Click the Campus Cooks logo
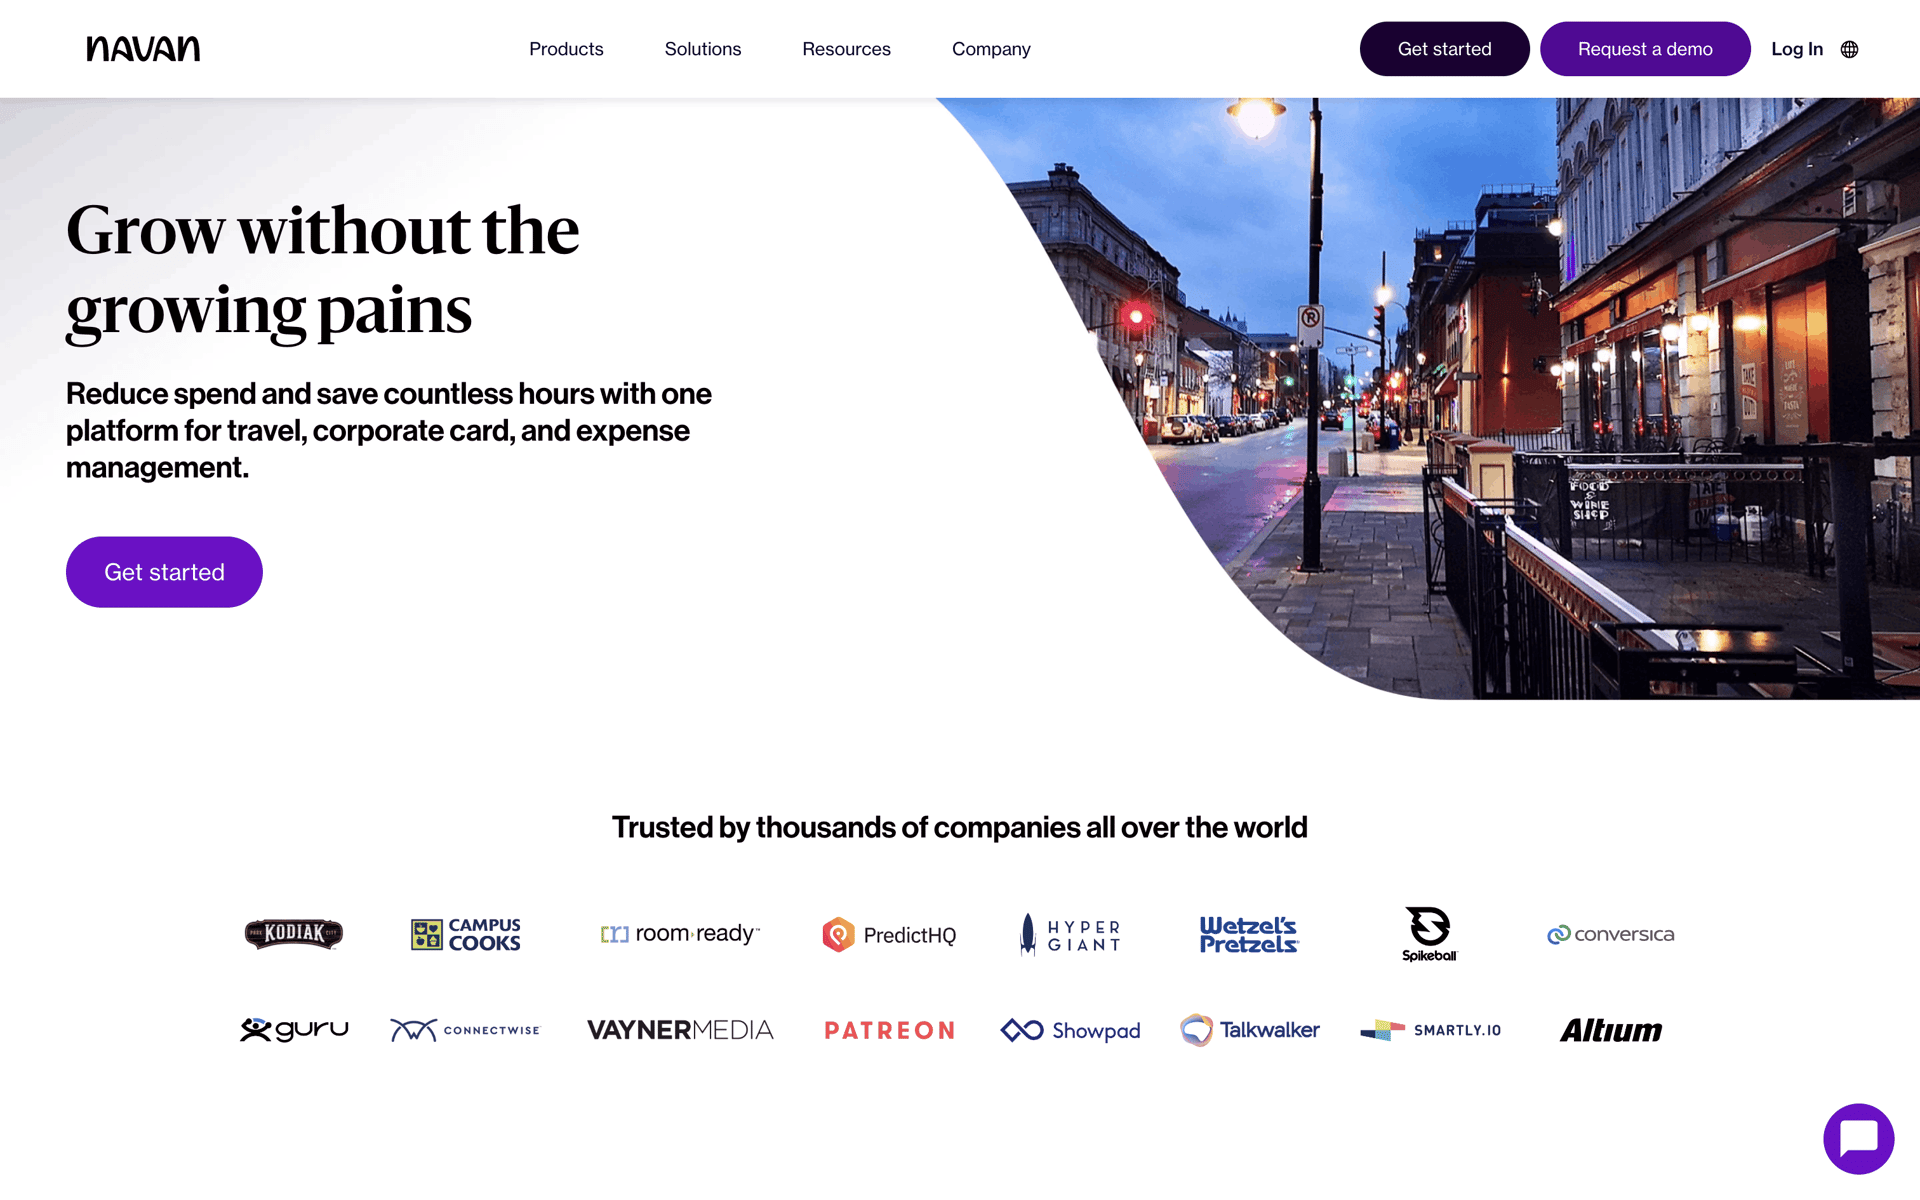Screen dimensions: 1920x1200 point(466,934)
